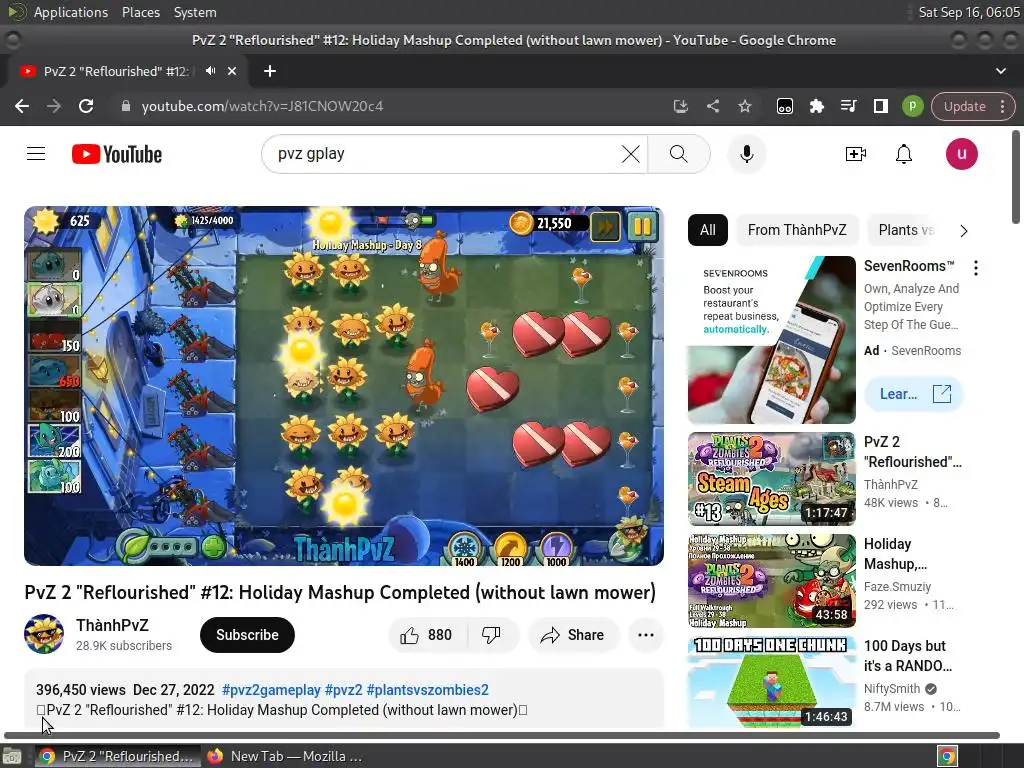Open Chrome three-dot menu
The width and height of the screenshot is (1024, 768).
[x=1002, y=106]
